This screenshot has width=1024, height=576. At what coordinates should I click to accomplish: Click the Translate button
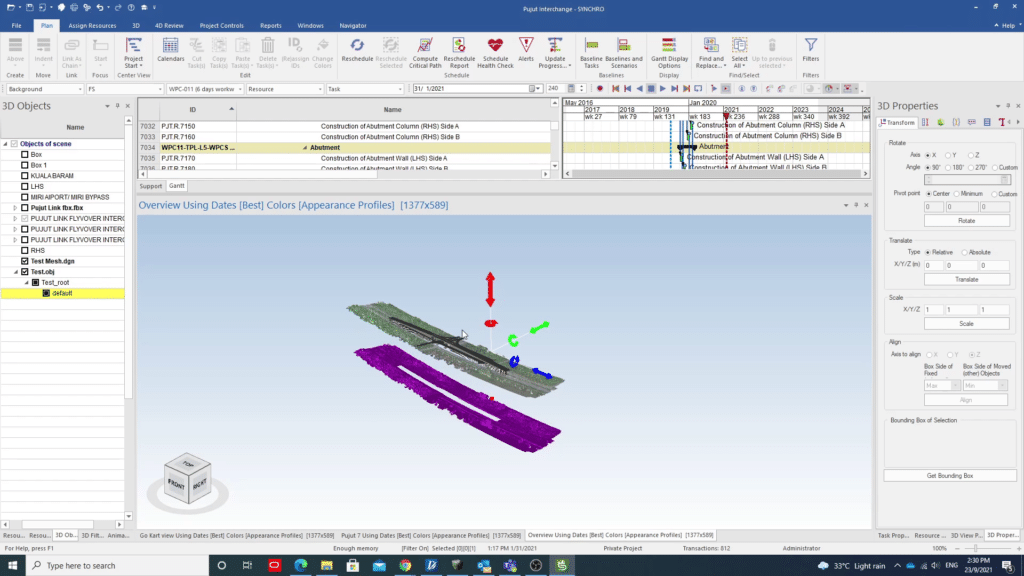click(x=967, y=280)
